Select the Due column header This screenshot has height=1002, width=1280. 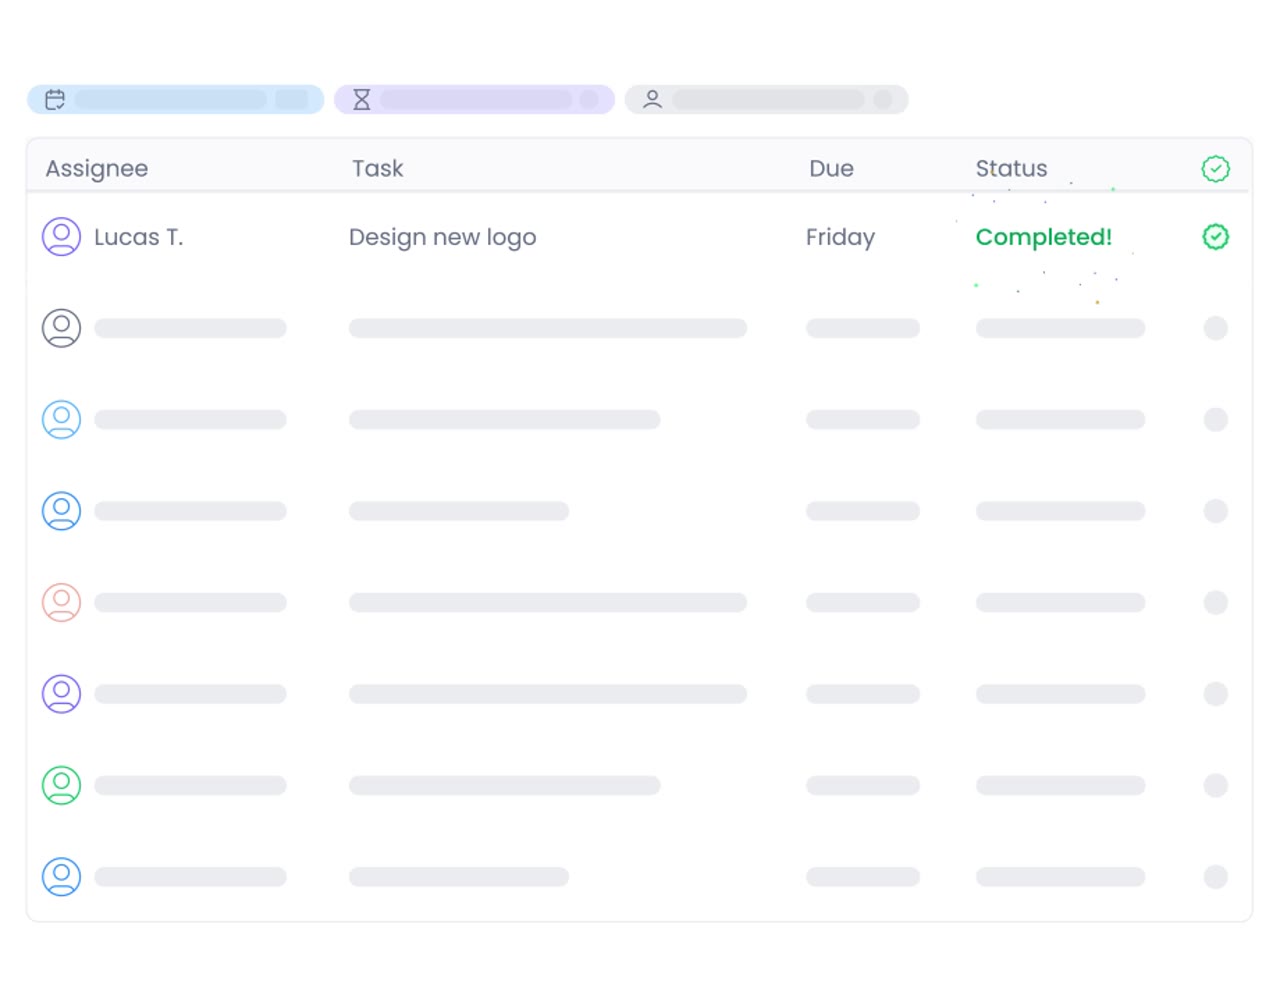tap(831, 168)
